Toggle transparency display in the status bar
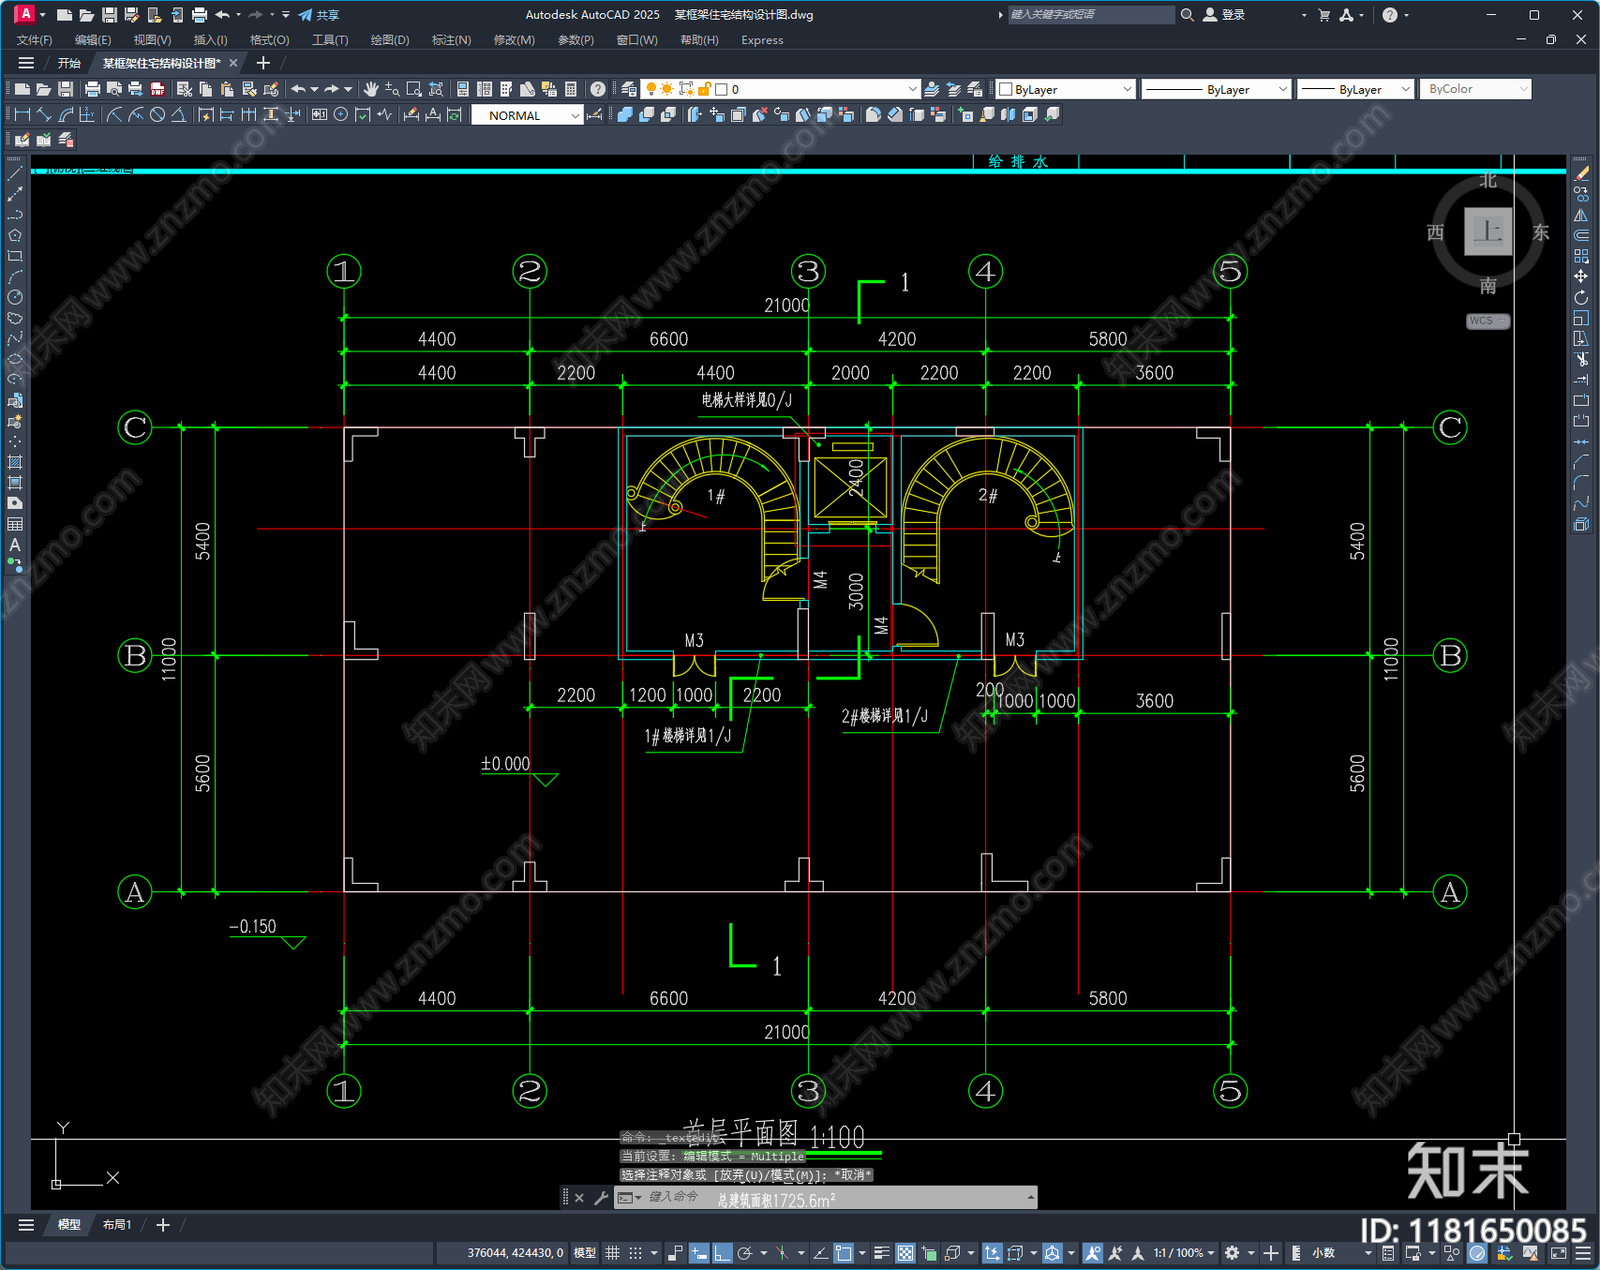The image size is (1600, 1270). pyautogui.click(x=905, y=1253)
